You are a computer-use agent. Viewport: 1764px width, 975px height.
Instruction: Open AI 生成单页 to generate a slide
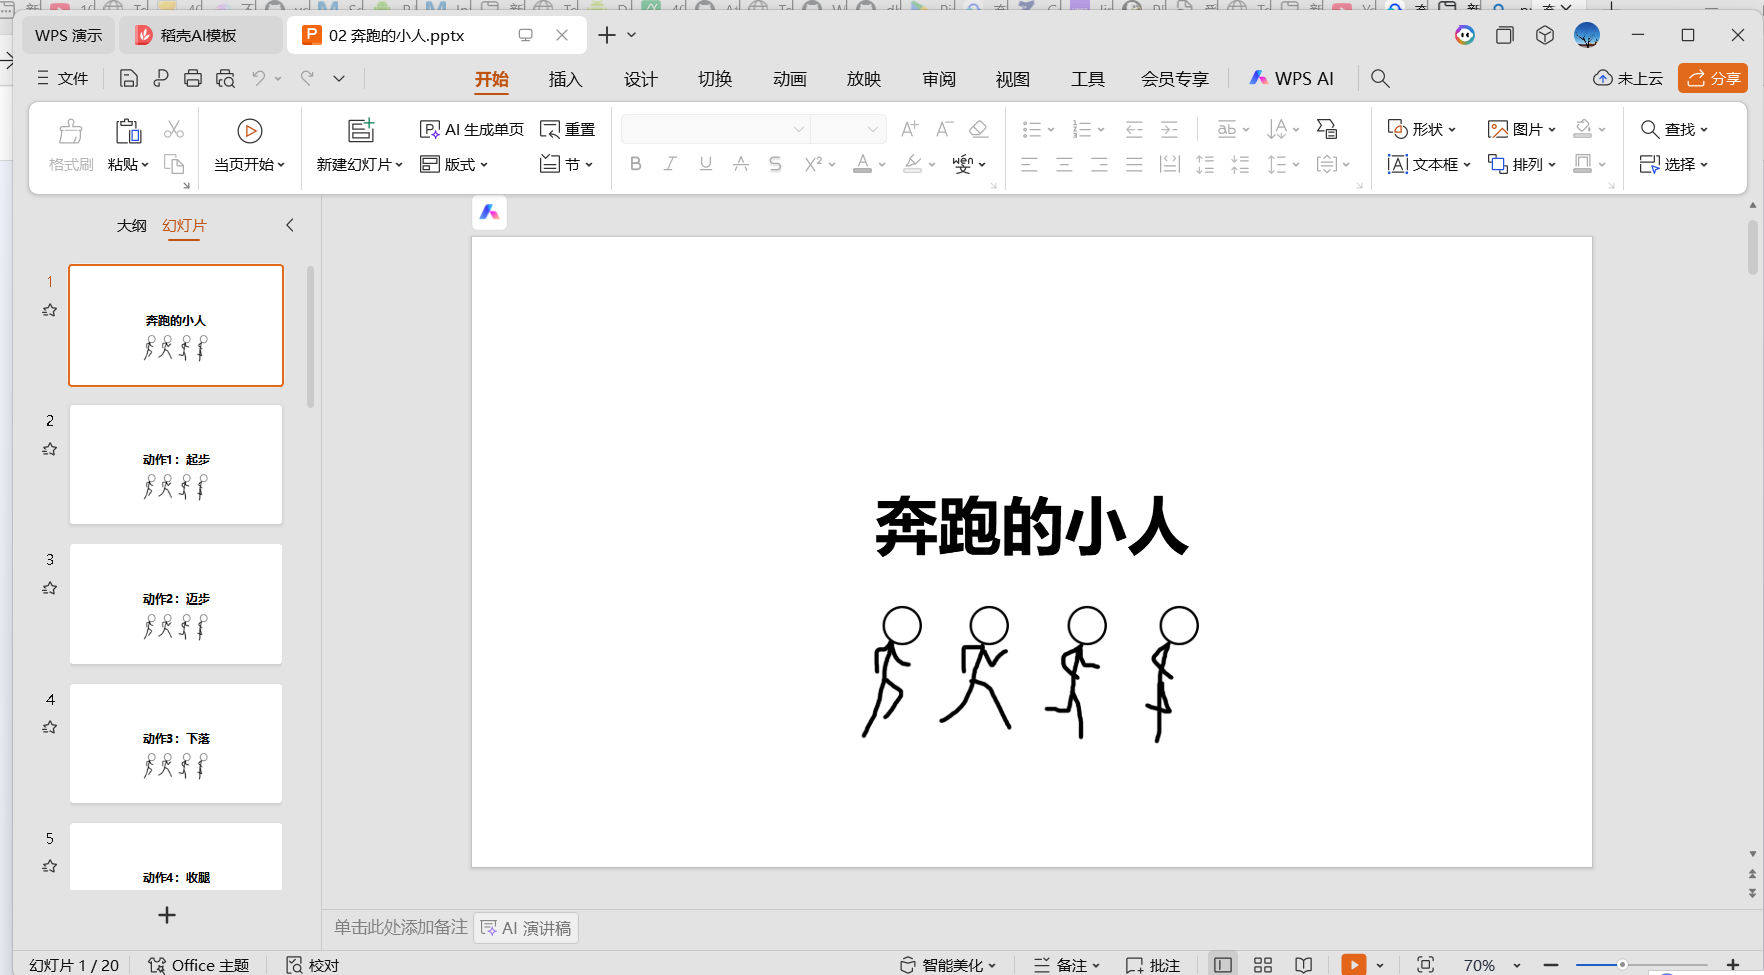471,129
